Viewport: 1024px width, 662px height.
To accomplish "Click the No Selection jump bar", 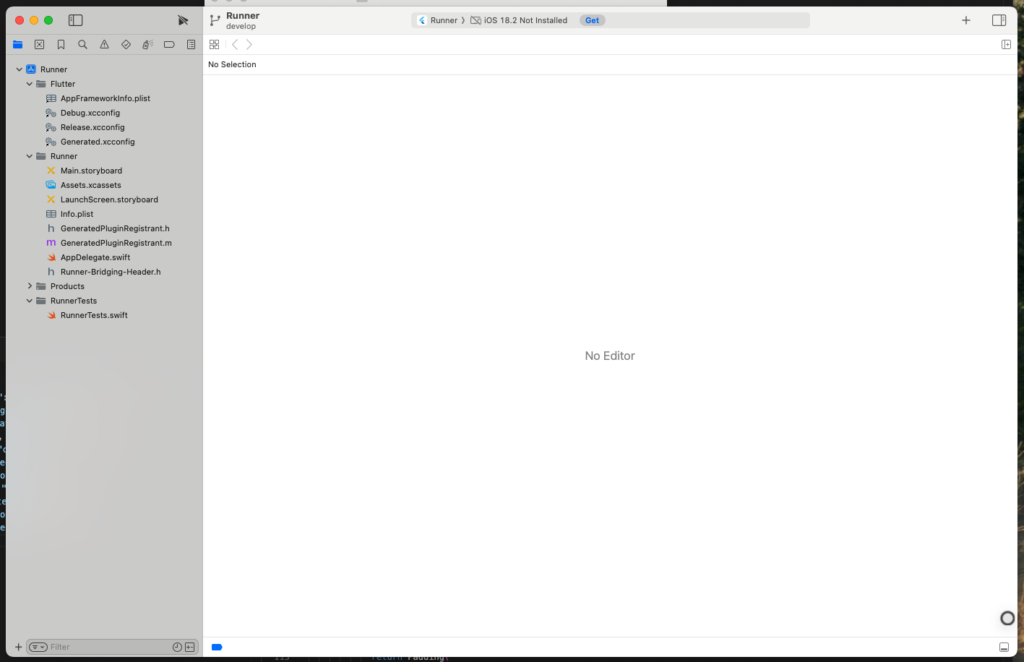I will point(232,64).
